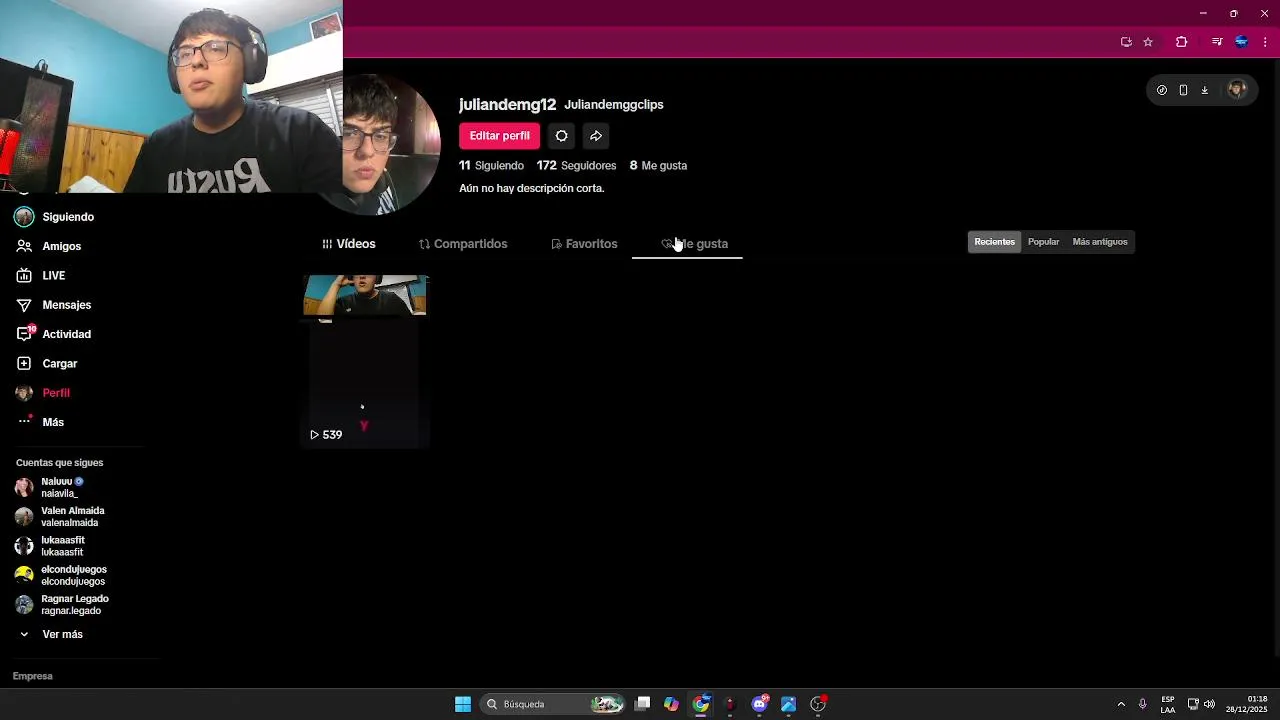Click the 8 Me gusta count
The height and width of the screenshot is (720, 1280).
click(x=658, y=166)
